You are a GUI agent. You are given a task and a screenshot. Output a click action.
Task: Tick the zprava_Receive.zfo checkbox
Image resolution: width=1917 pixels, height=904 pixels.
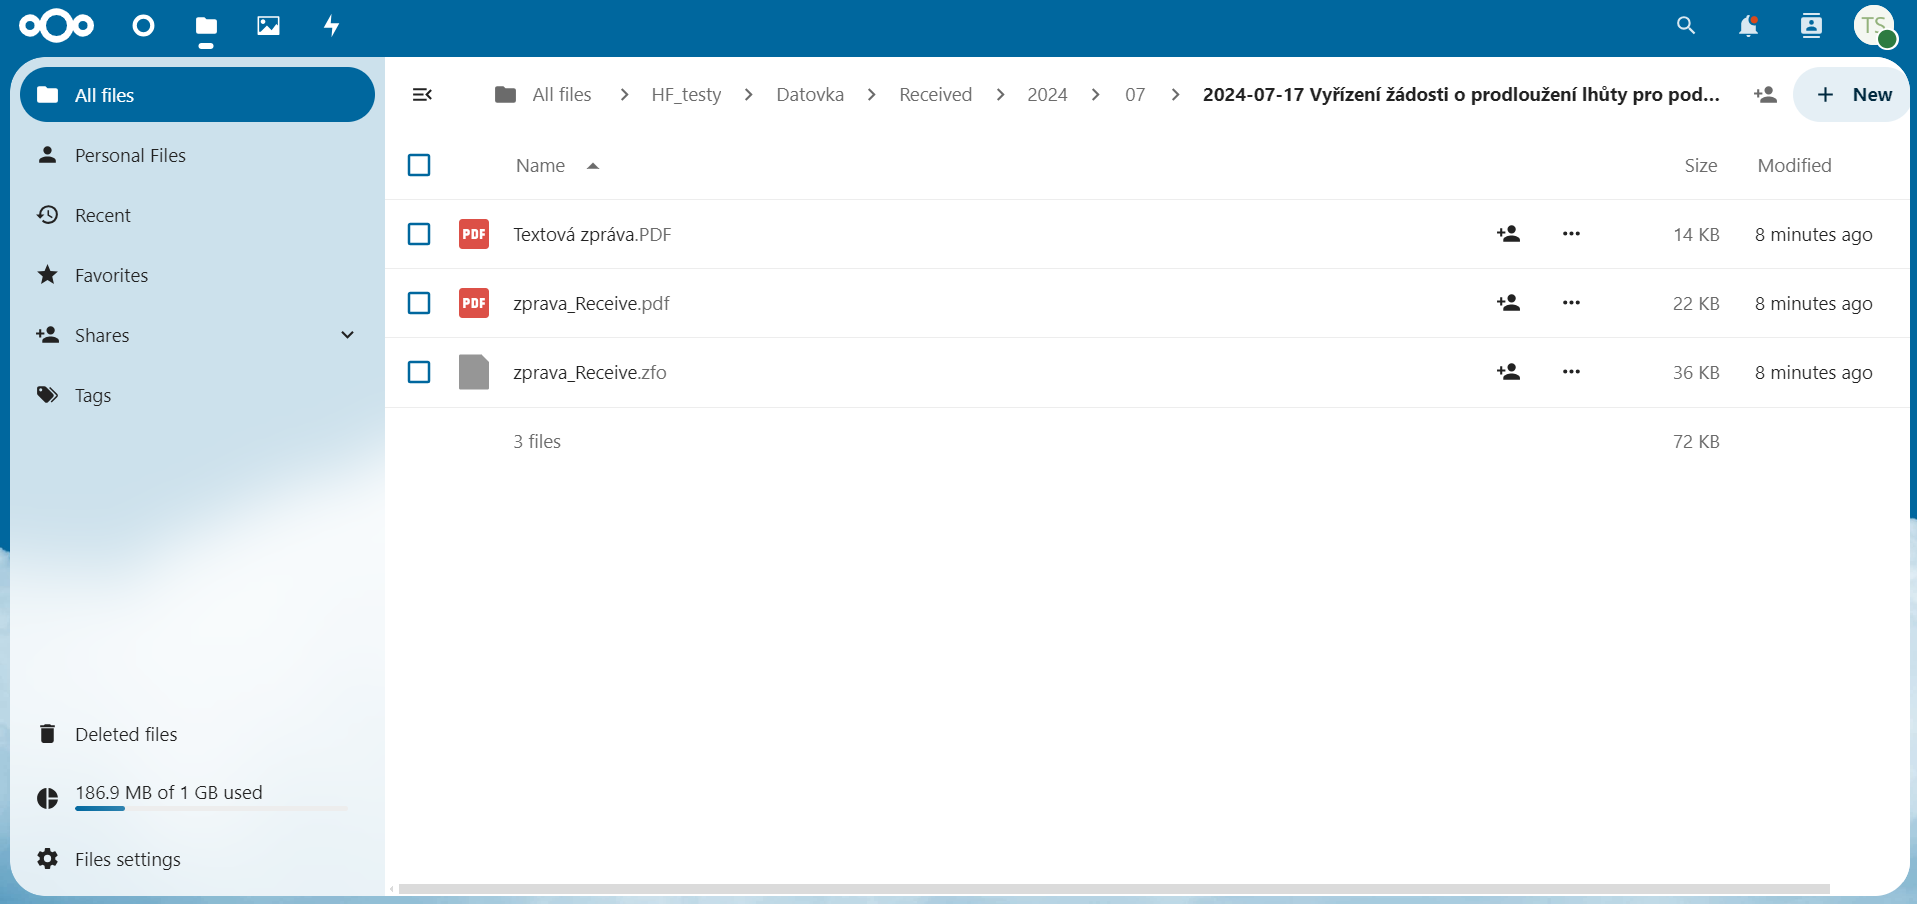point(419,372)
